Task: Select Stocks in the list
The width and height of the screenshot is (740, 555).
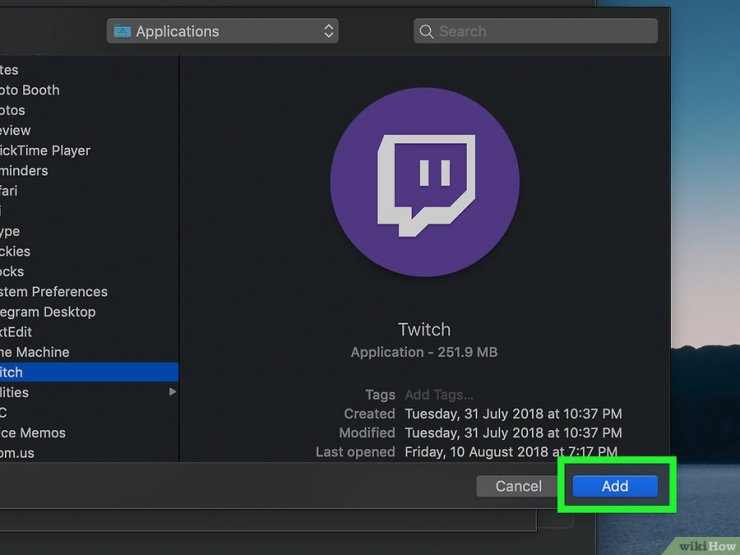Action: pos(89,271)
